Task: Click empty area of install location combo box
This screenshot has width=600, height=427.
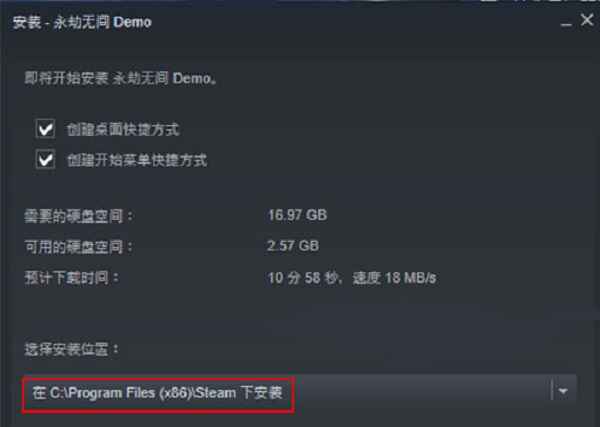Action: pyautogui.click(x=421, y=392)
